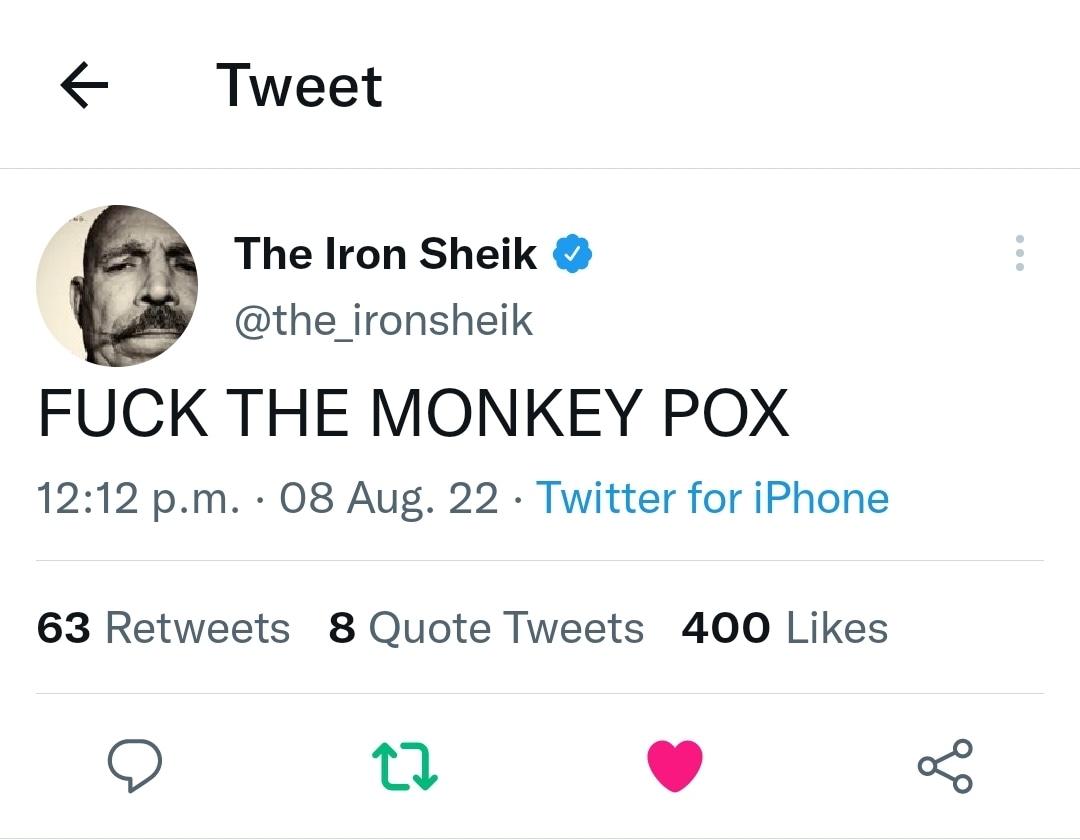Reply with the speech bubble icon
Viewport: 1080px width, 840px height.
click(x=134, y=765)
